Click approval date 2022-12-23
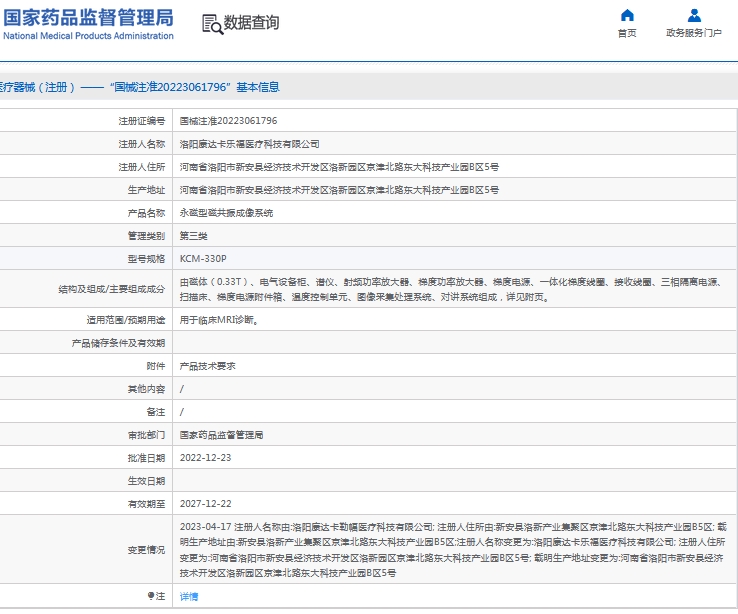738x614 pixels. point(206,458)
